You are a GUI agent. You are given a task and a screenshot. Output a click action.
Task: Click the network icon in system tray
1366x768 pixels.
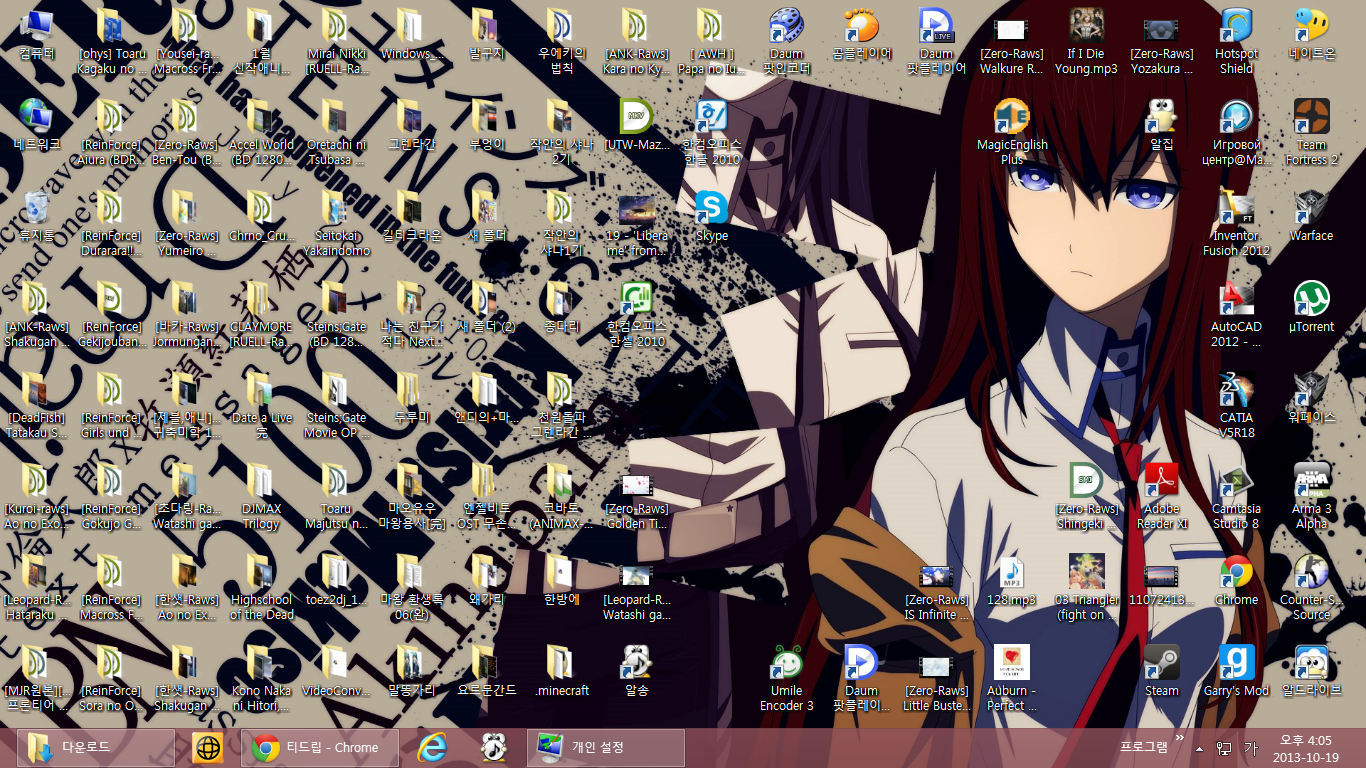[1223, 747]
